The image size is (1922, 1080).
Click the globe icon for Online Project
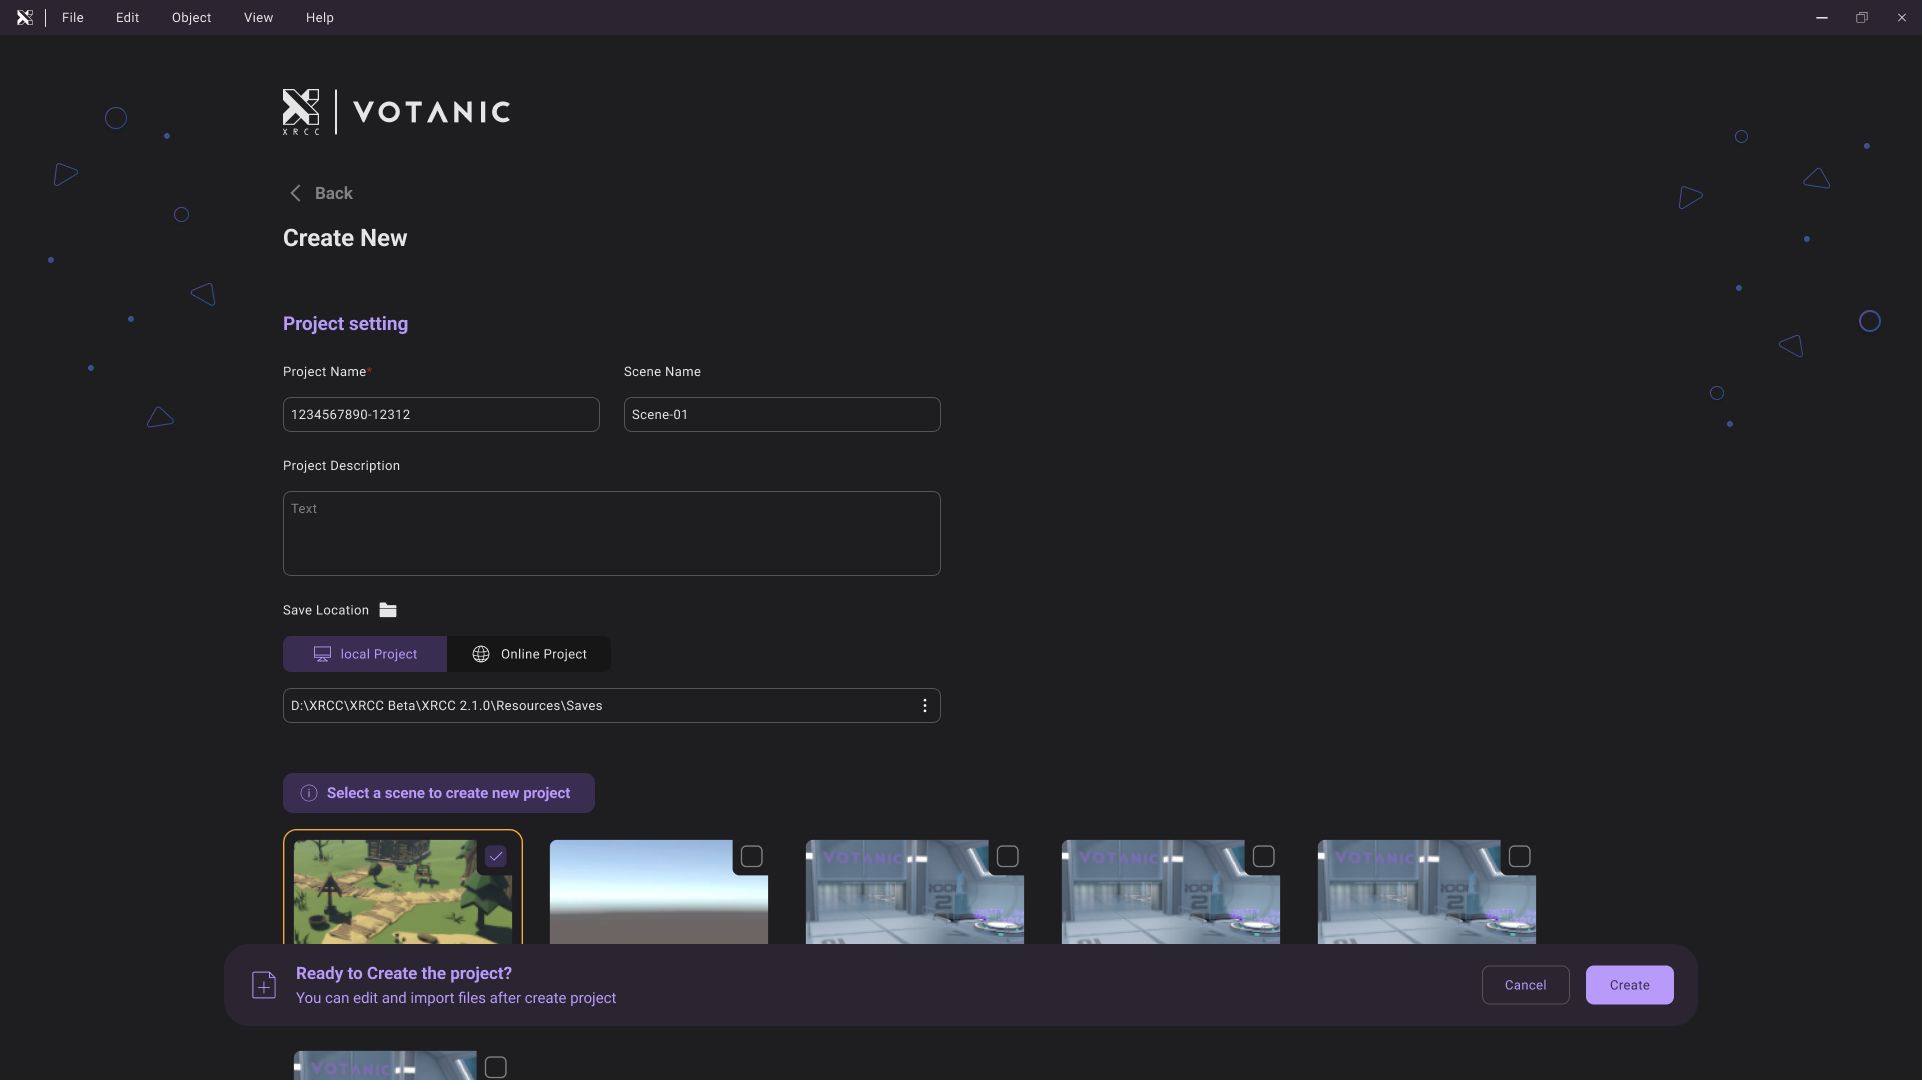click(x=481, y=654)
